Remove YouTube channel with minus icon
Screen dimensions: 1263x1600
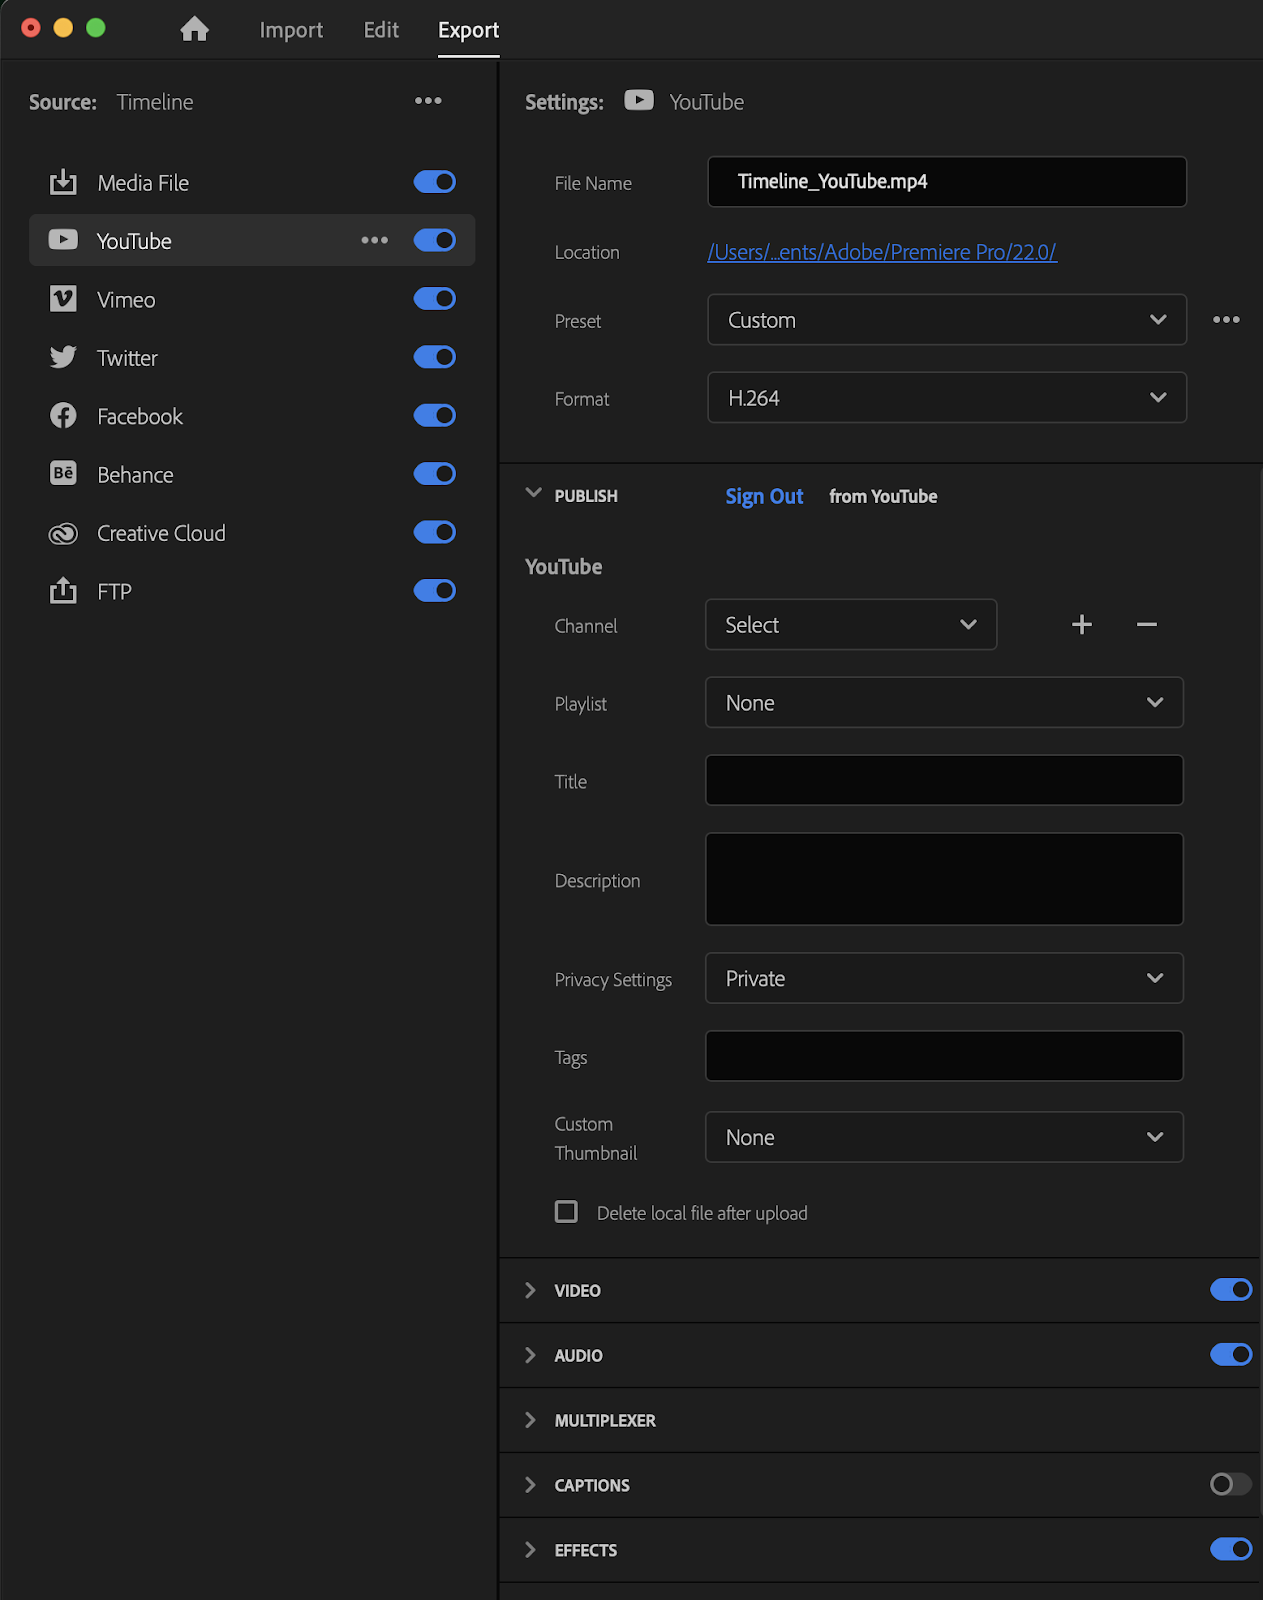[x=1147, y=625]
